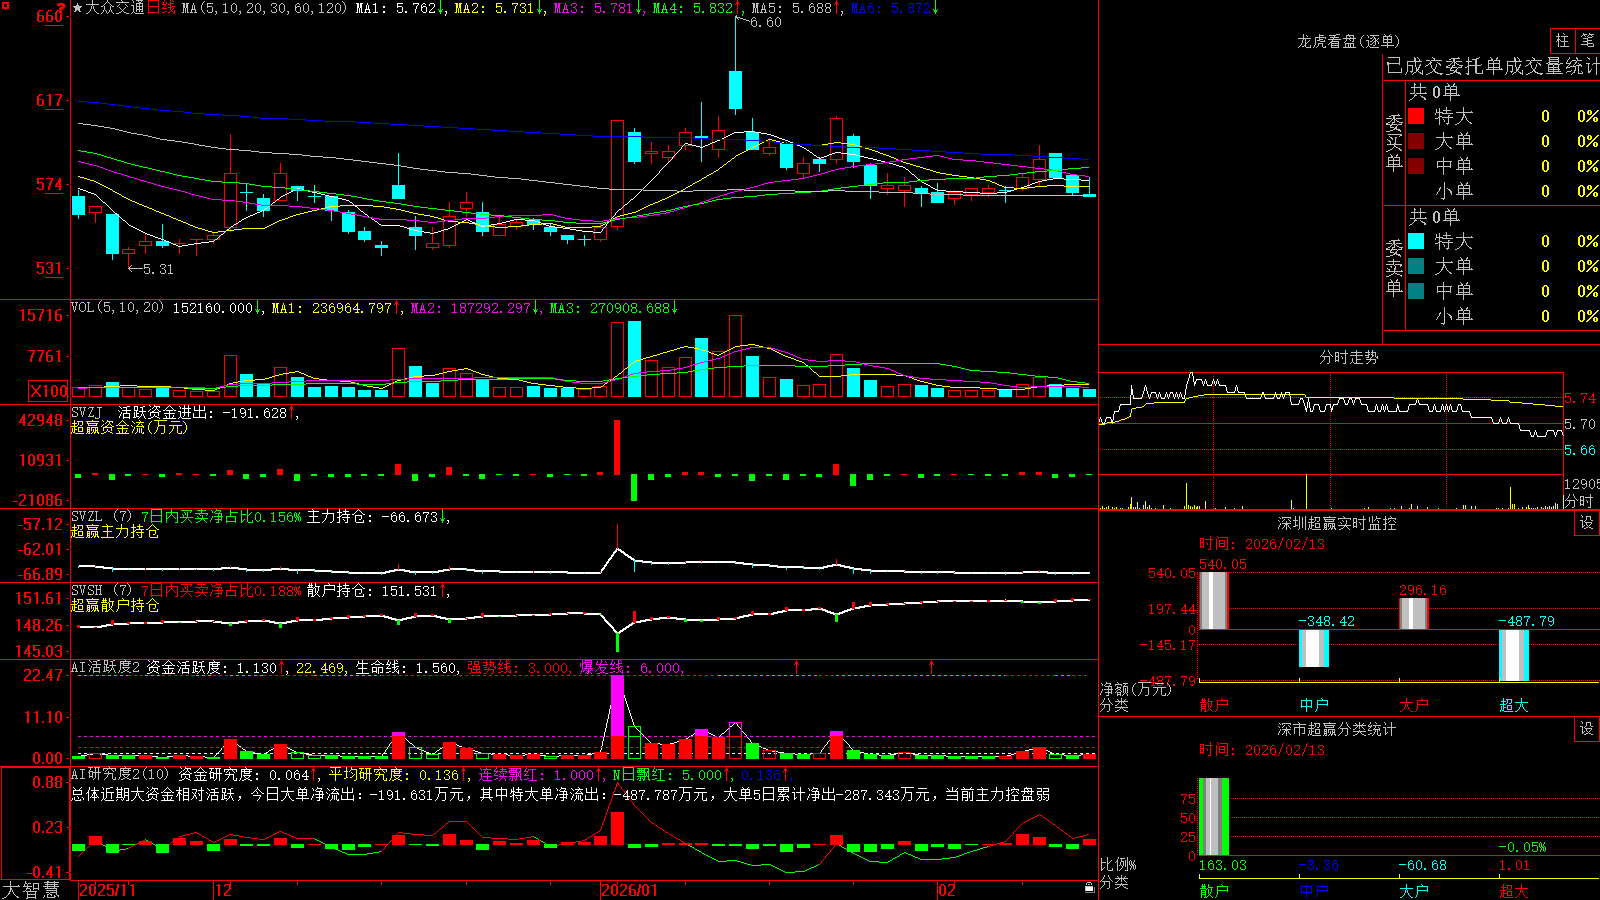This screenshot has height=900, width=1600.
Task: Open 设 settings for 深圳超赢实时监控 panel
Action: point(1587,523)
